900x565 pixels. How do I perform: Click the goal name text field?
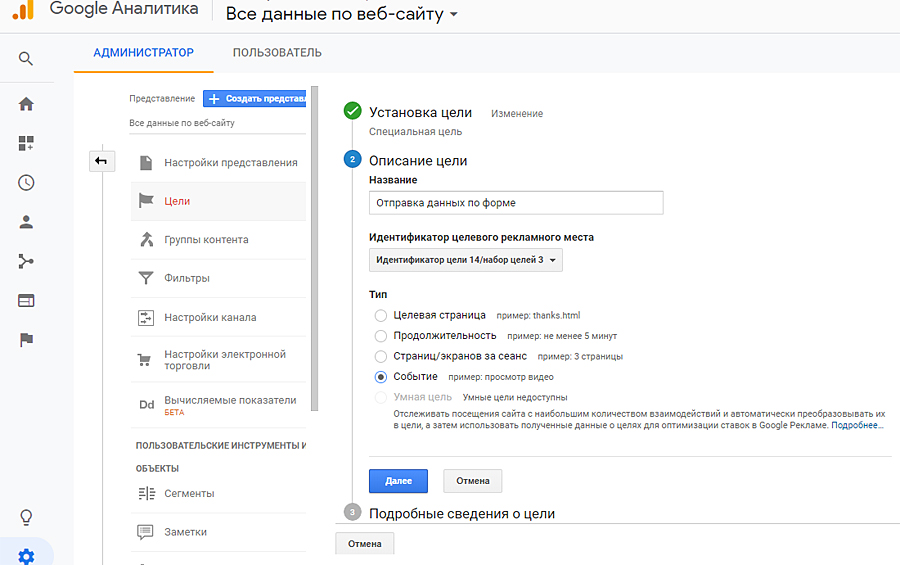click(516, 203)
